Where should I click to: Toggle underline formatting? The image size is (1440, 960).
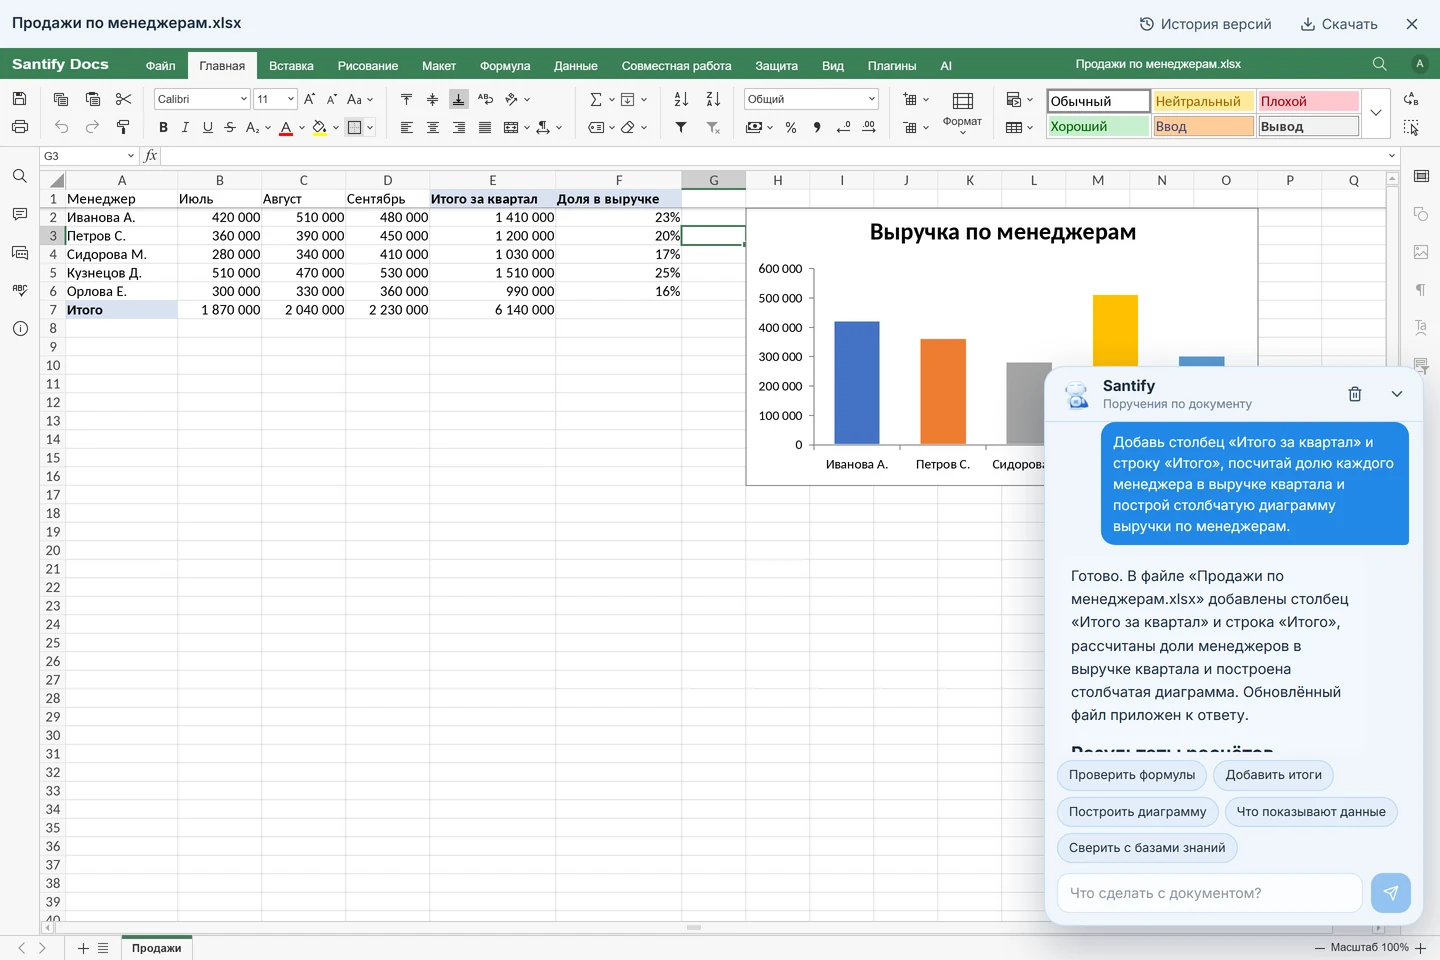pyautogui.click(x=208, y=127)
